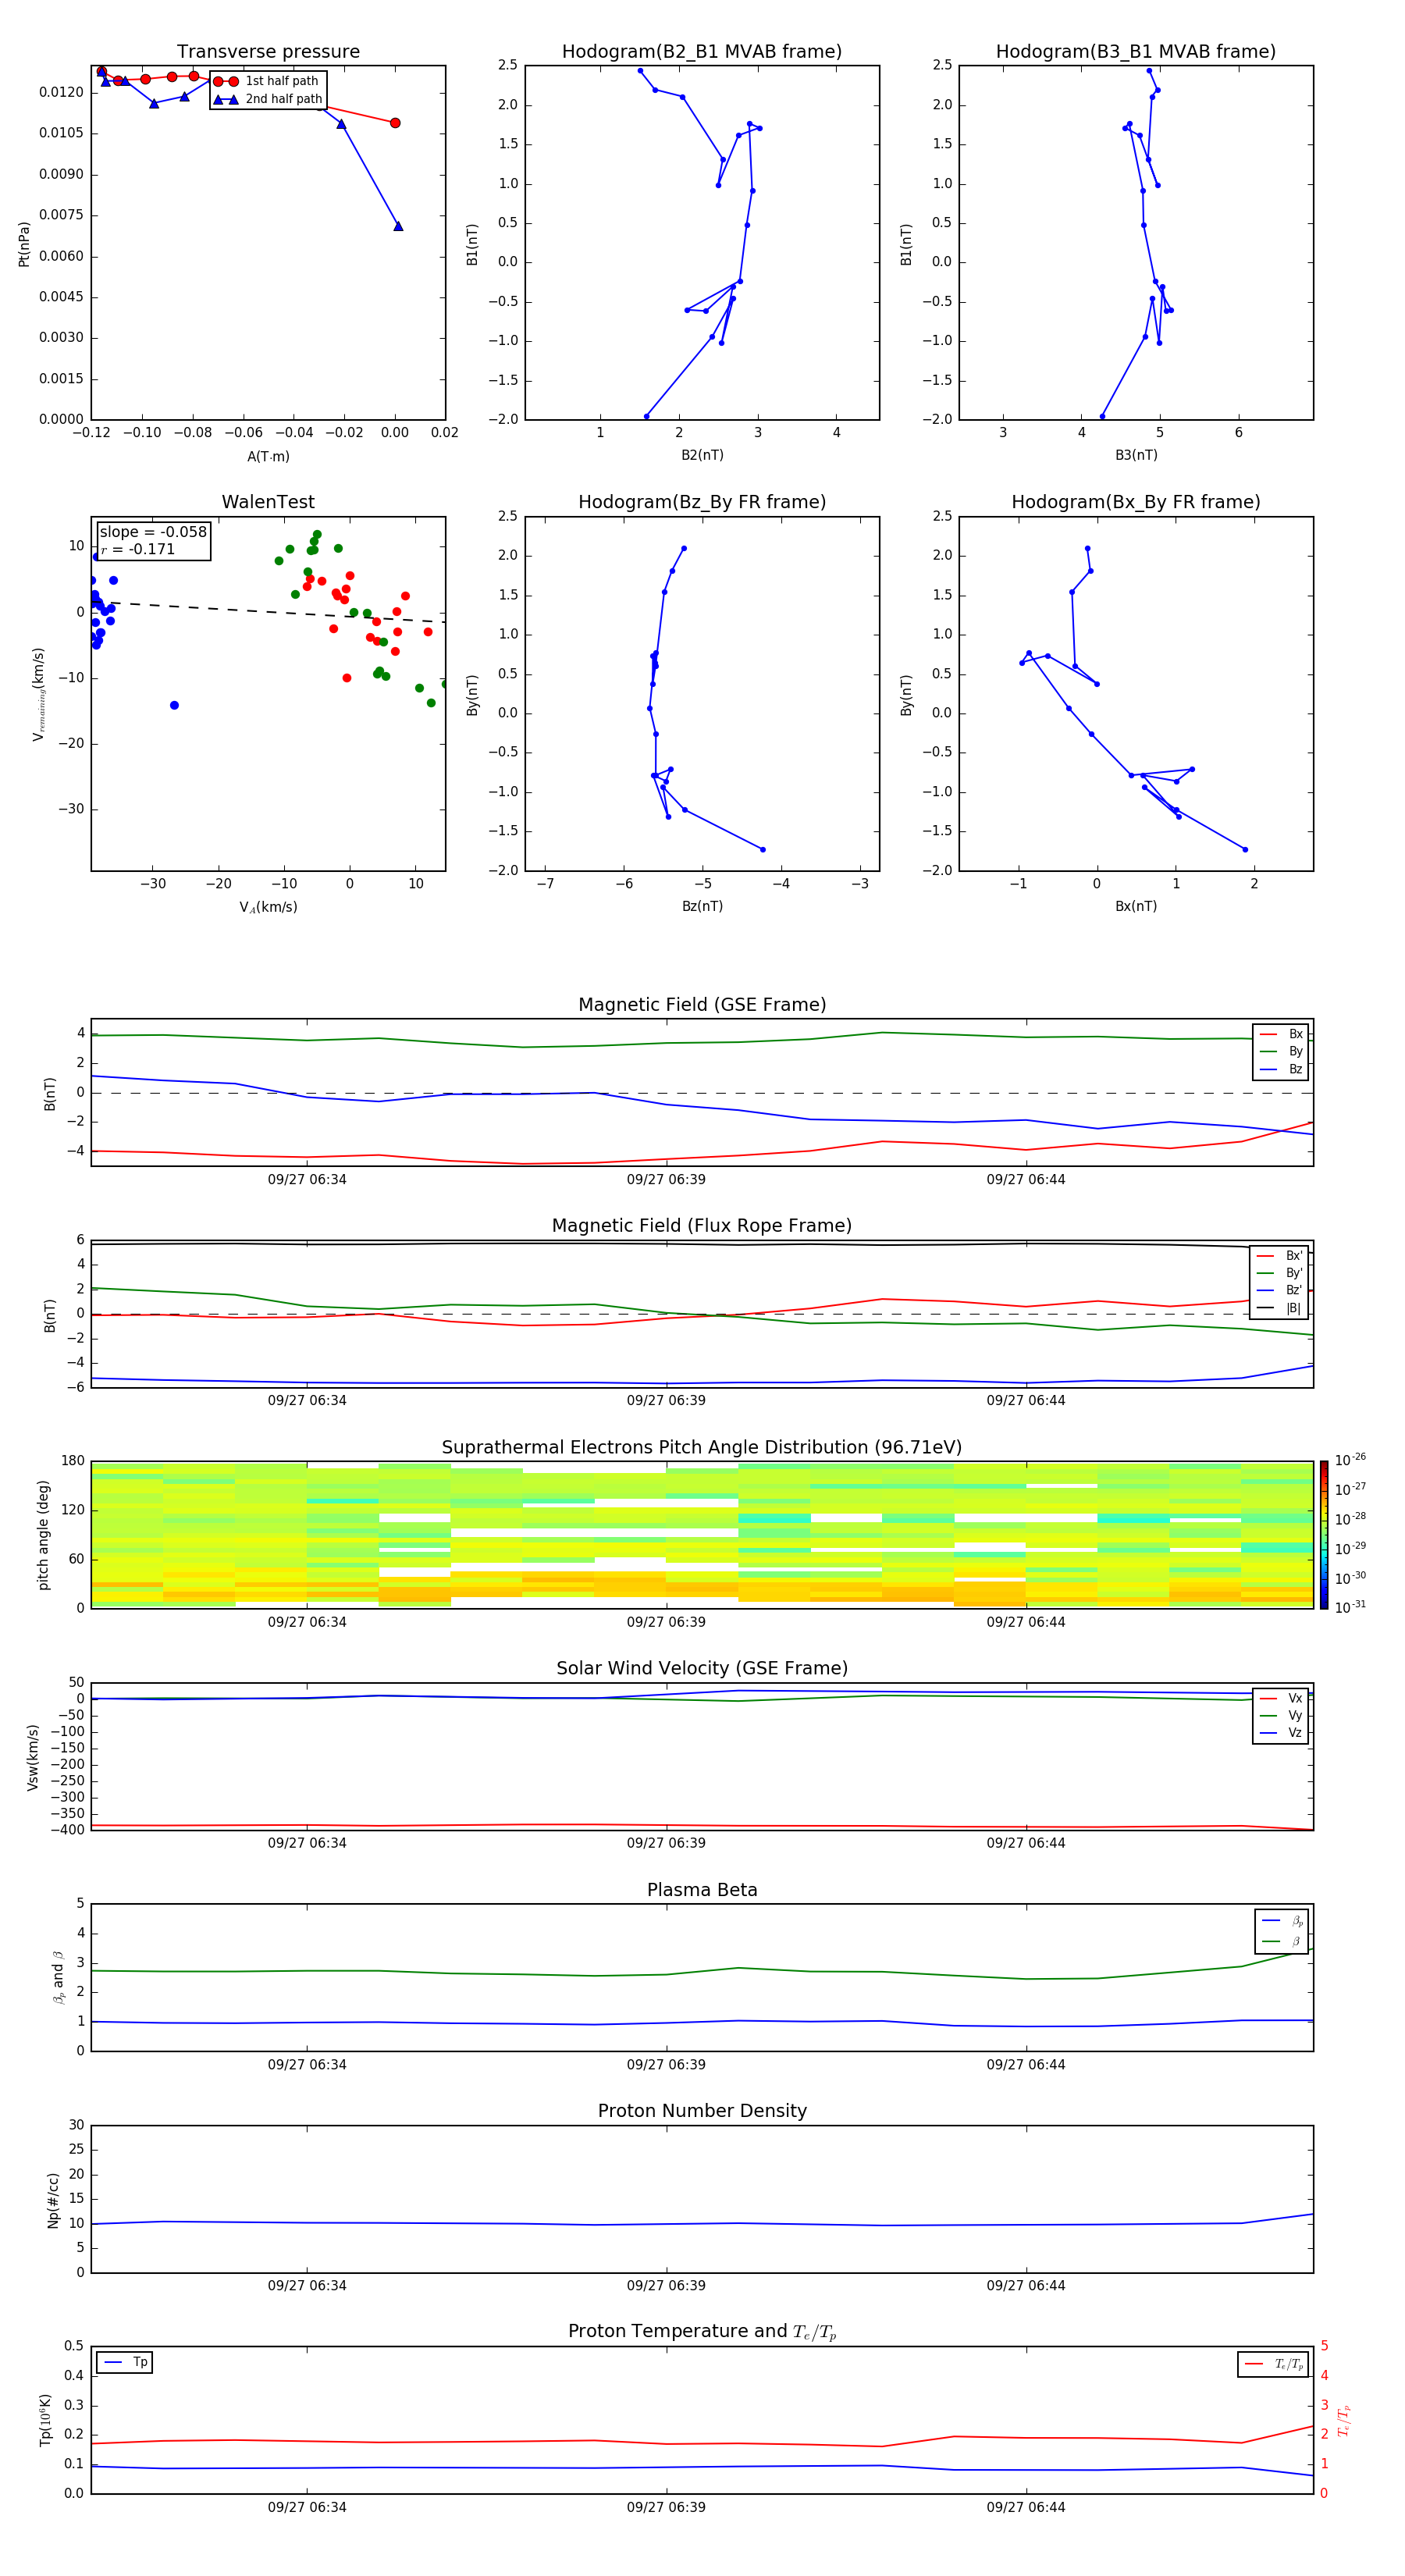Viewport: 1405px width, 2576px height.
Task: Click the Te/Tp legend box
Action: pyautogui.click(x=1273, y=2364)
